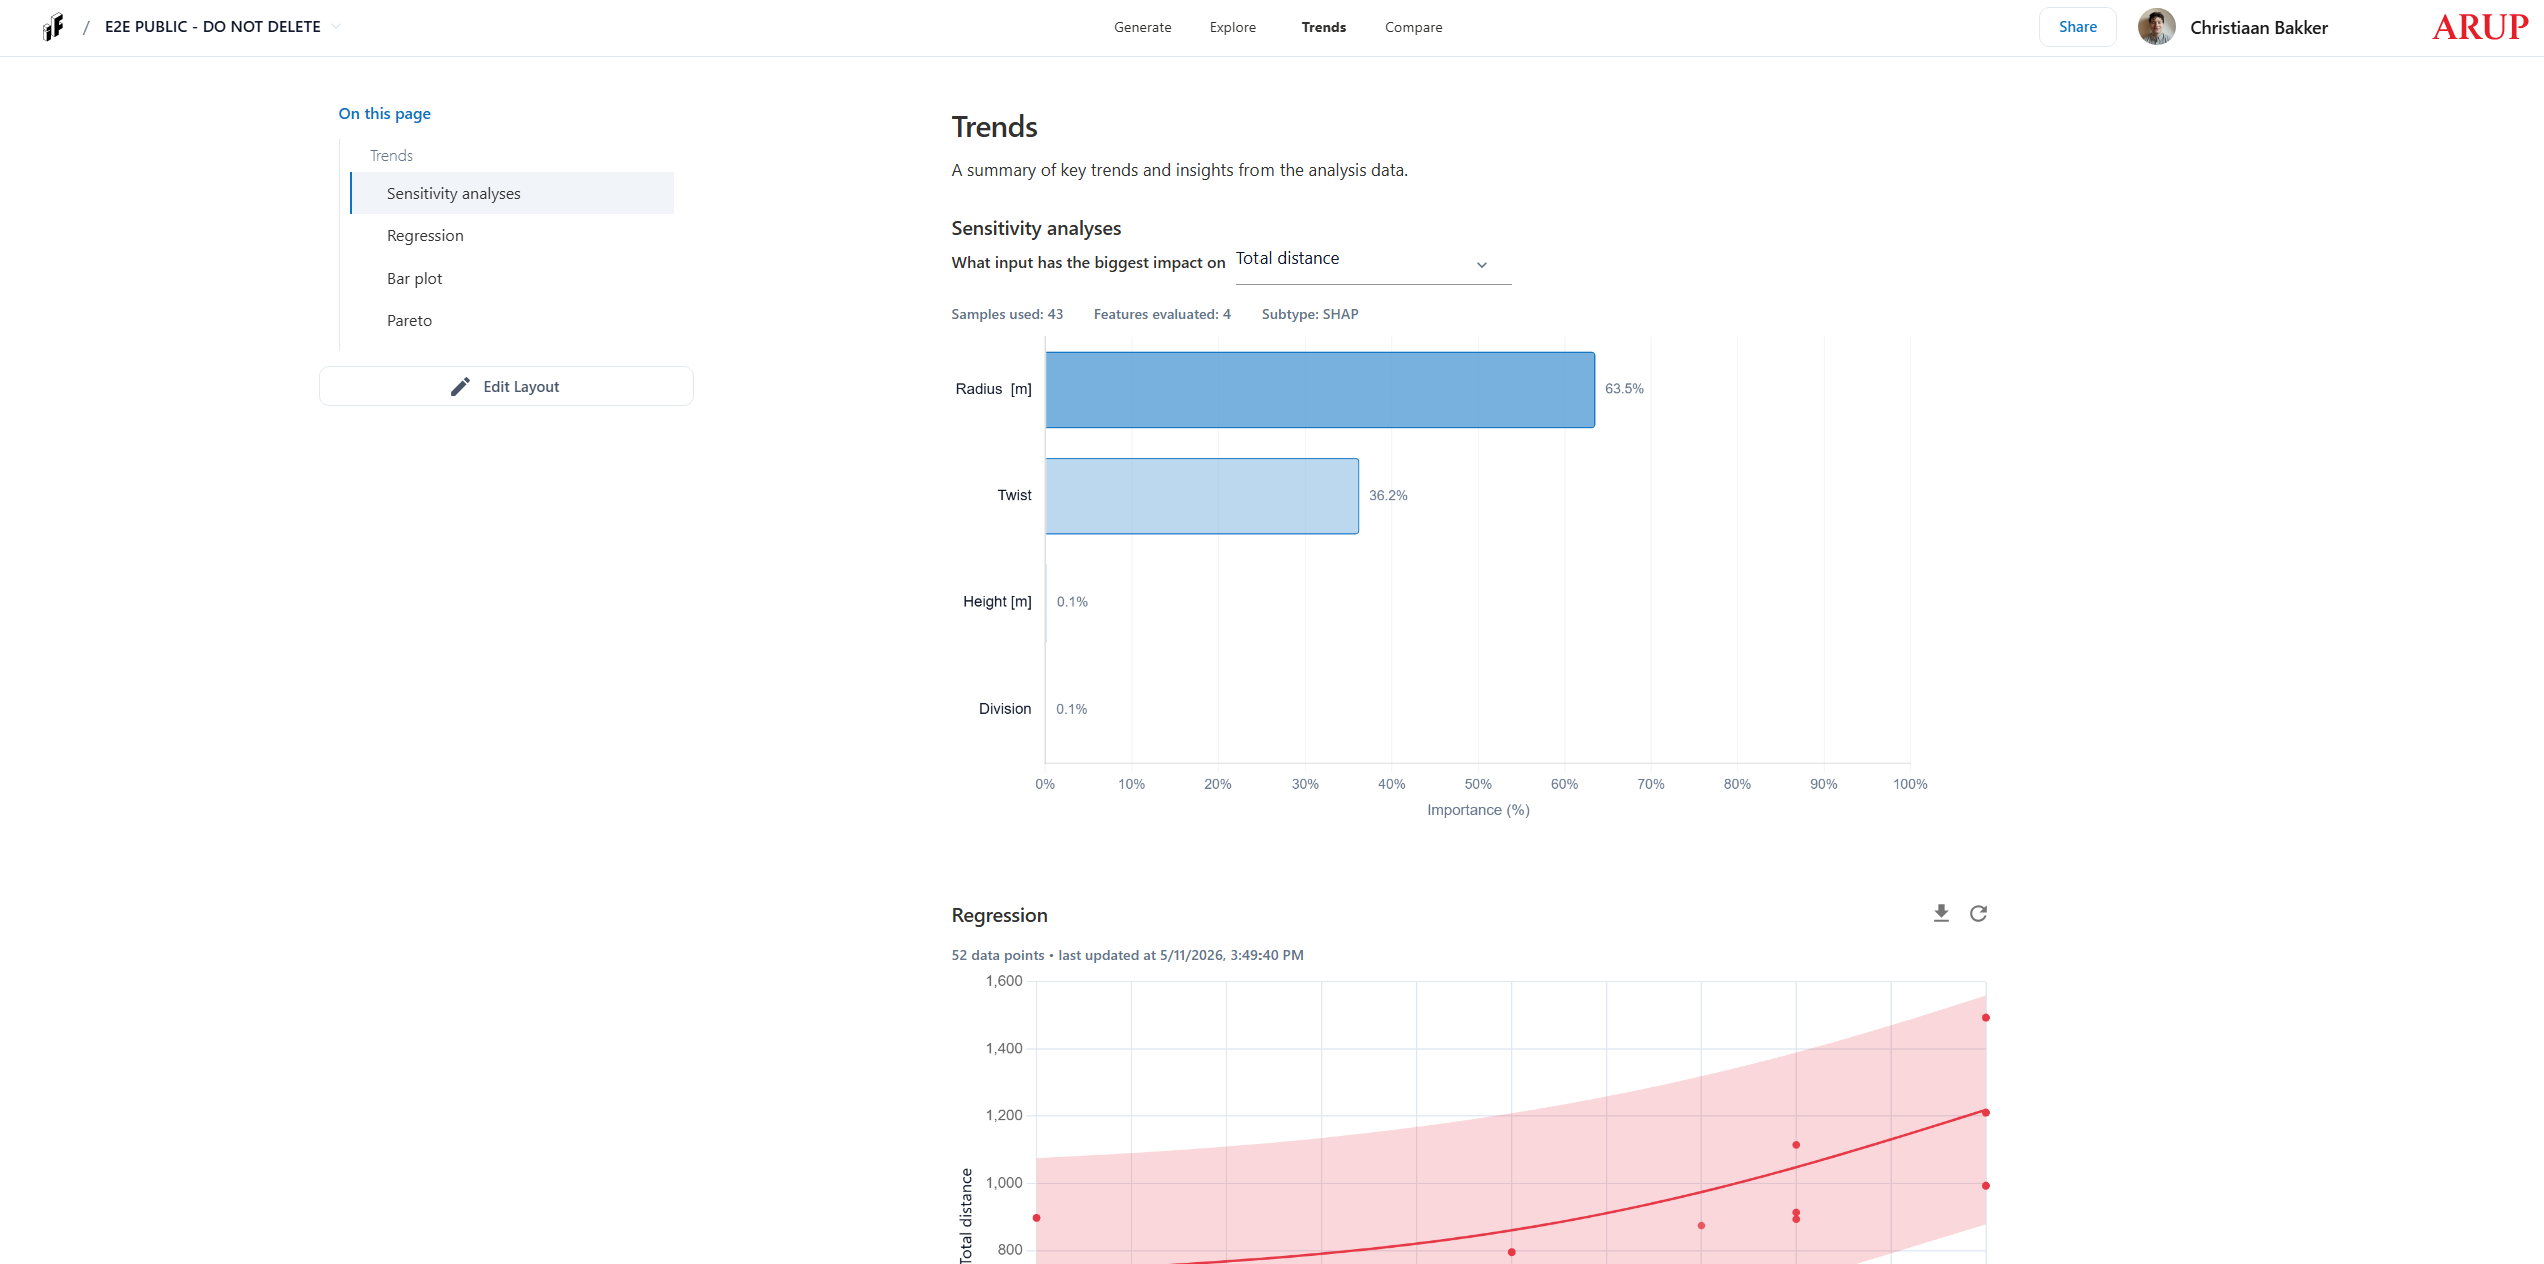The image size is (2544, 1264).
Task: Click the ARUP logo
Action: (2480, 27)
